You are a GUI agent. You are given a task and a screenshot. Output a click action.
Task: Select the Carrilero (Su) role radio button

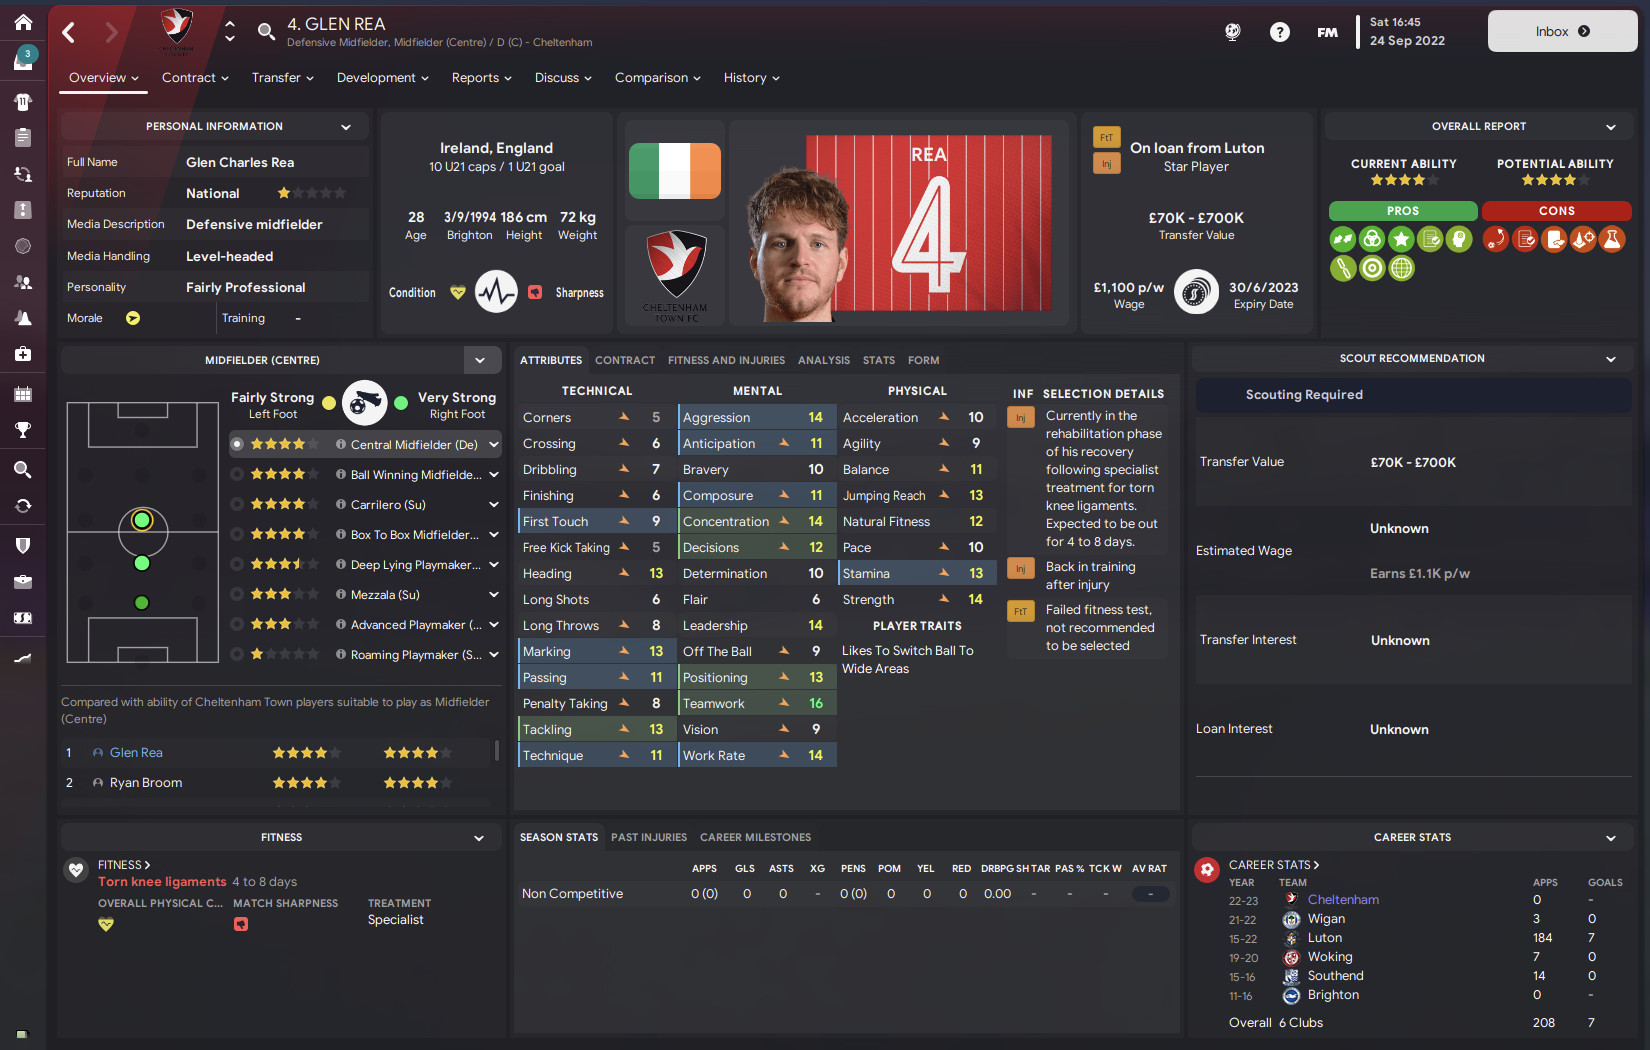[237, 504]
